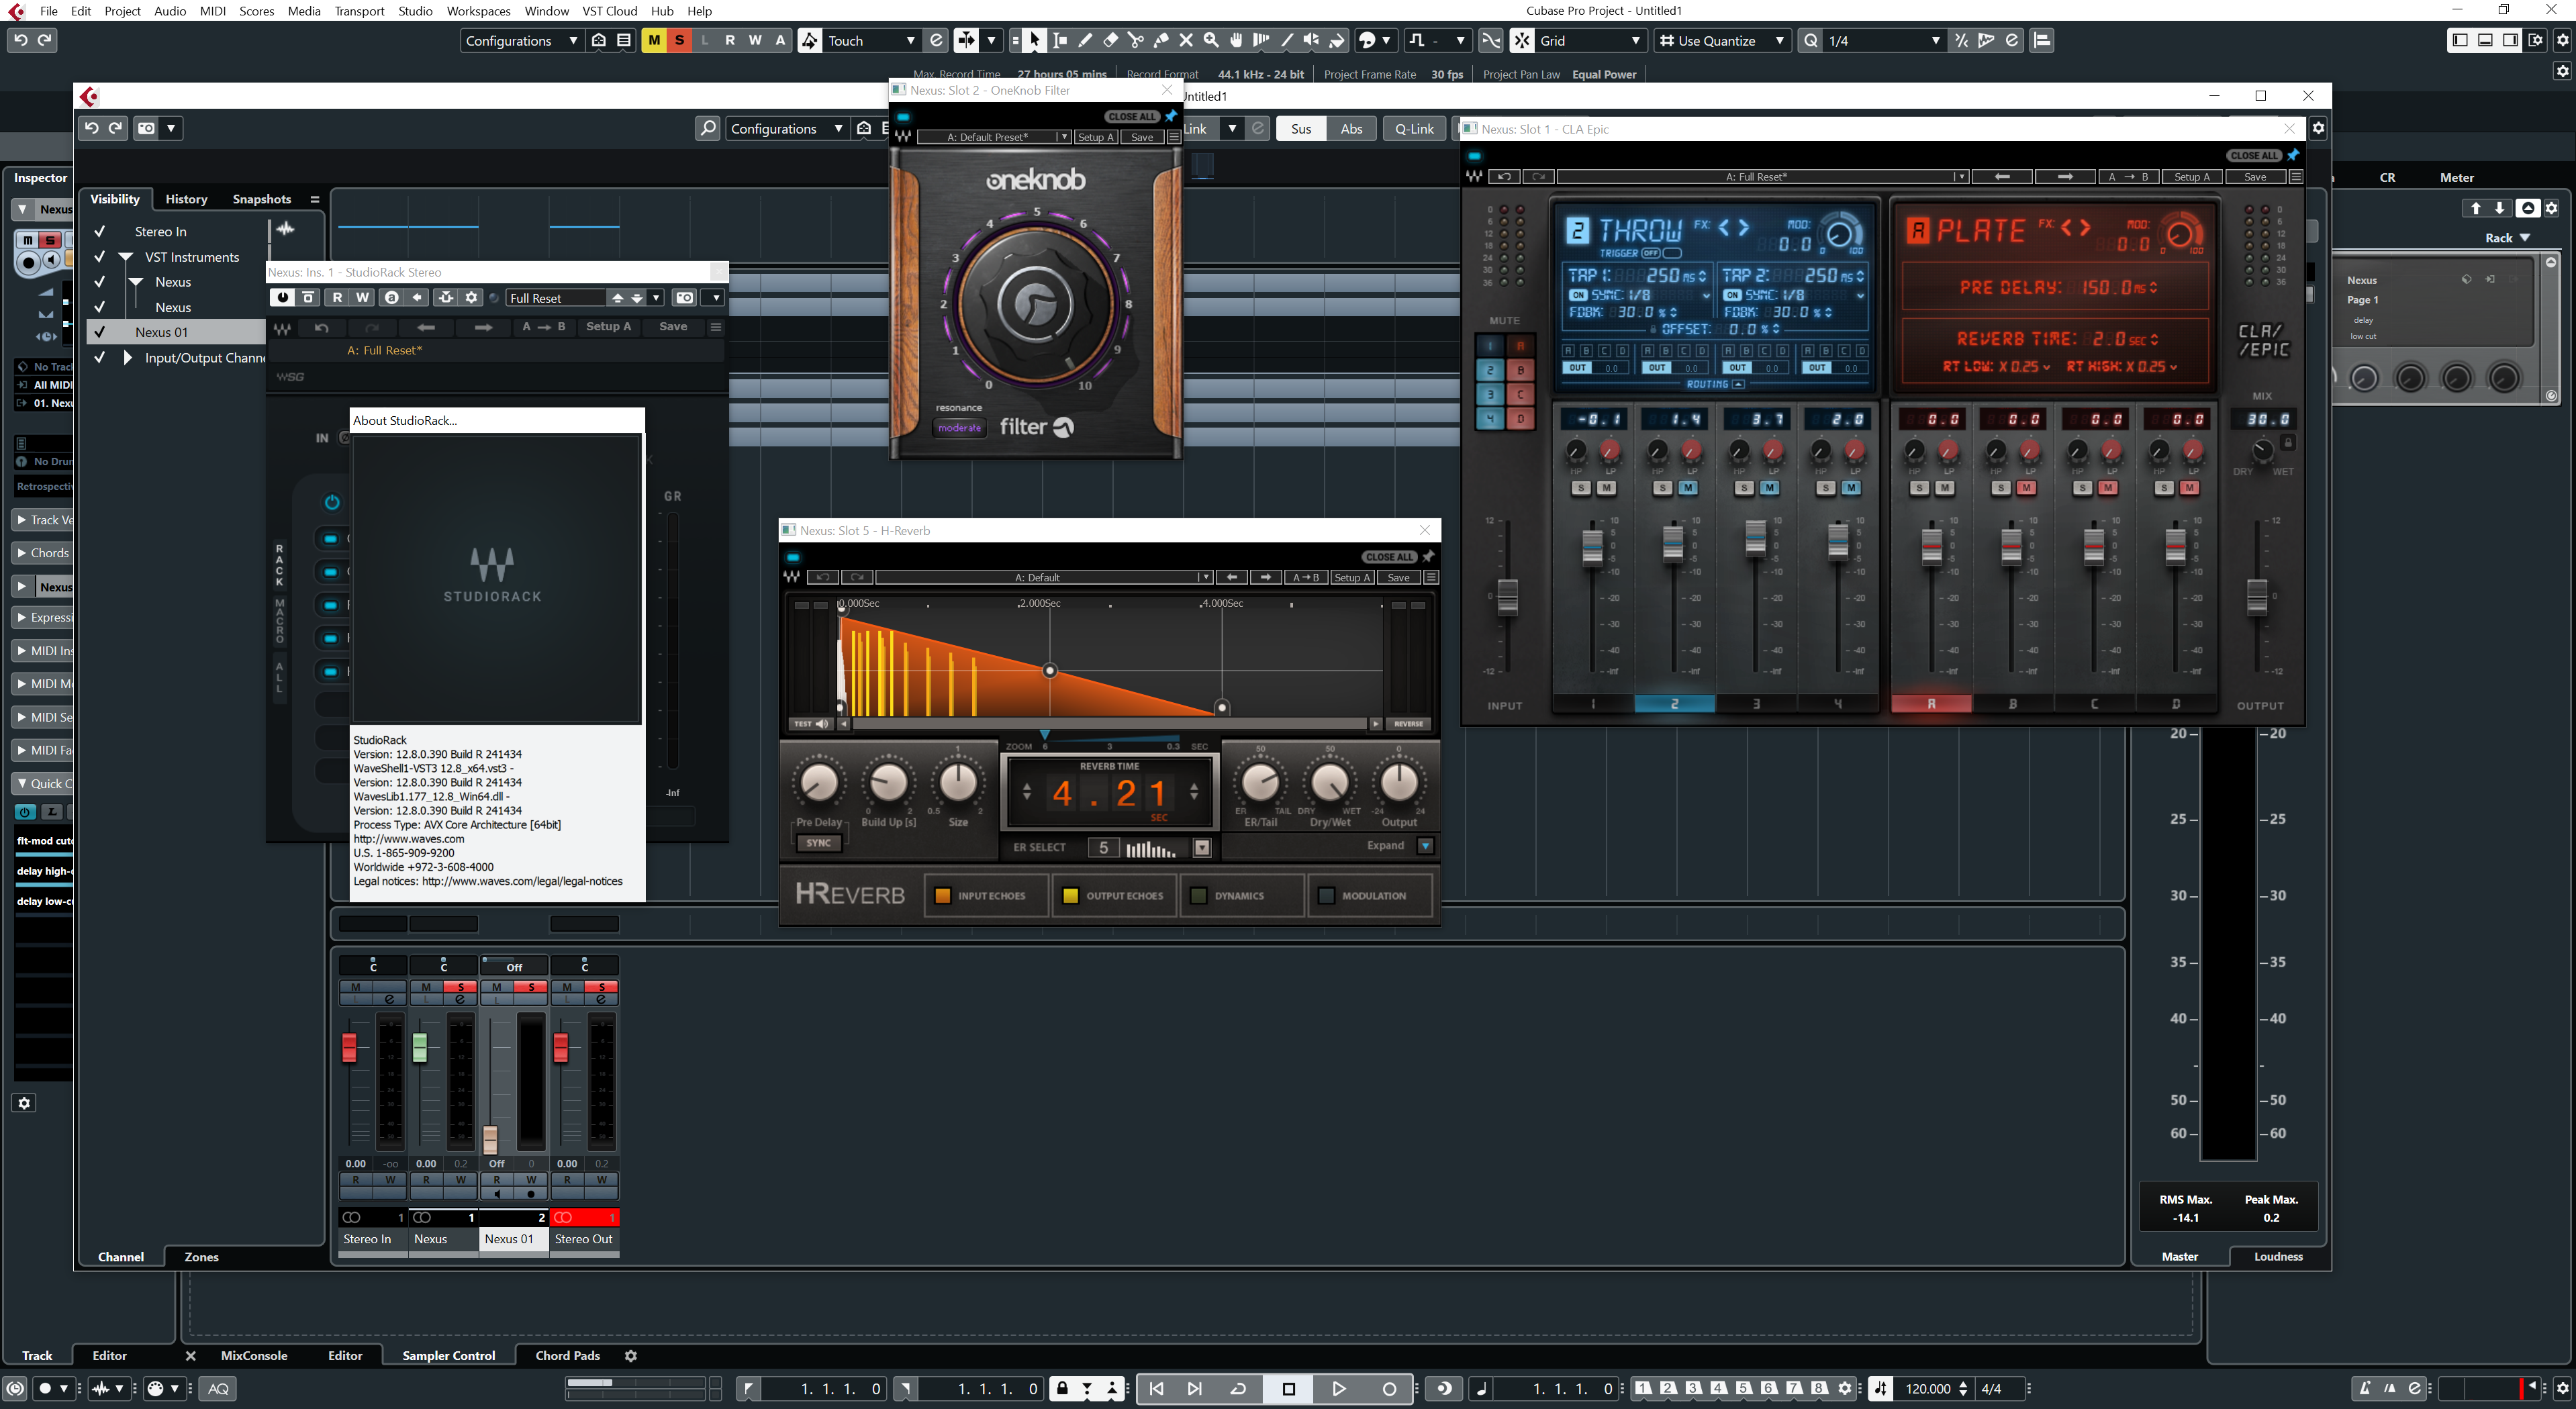Select the hand Comp tool
The width and height of the screenshot is (2576, 1409).
[x=1236, y=40]
